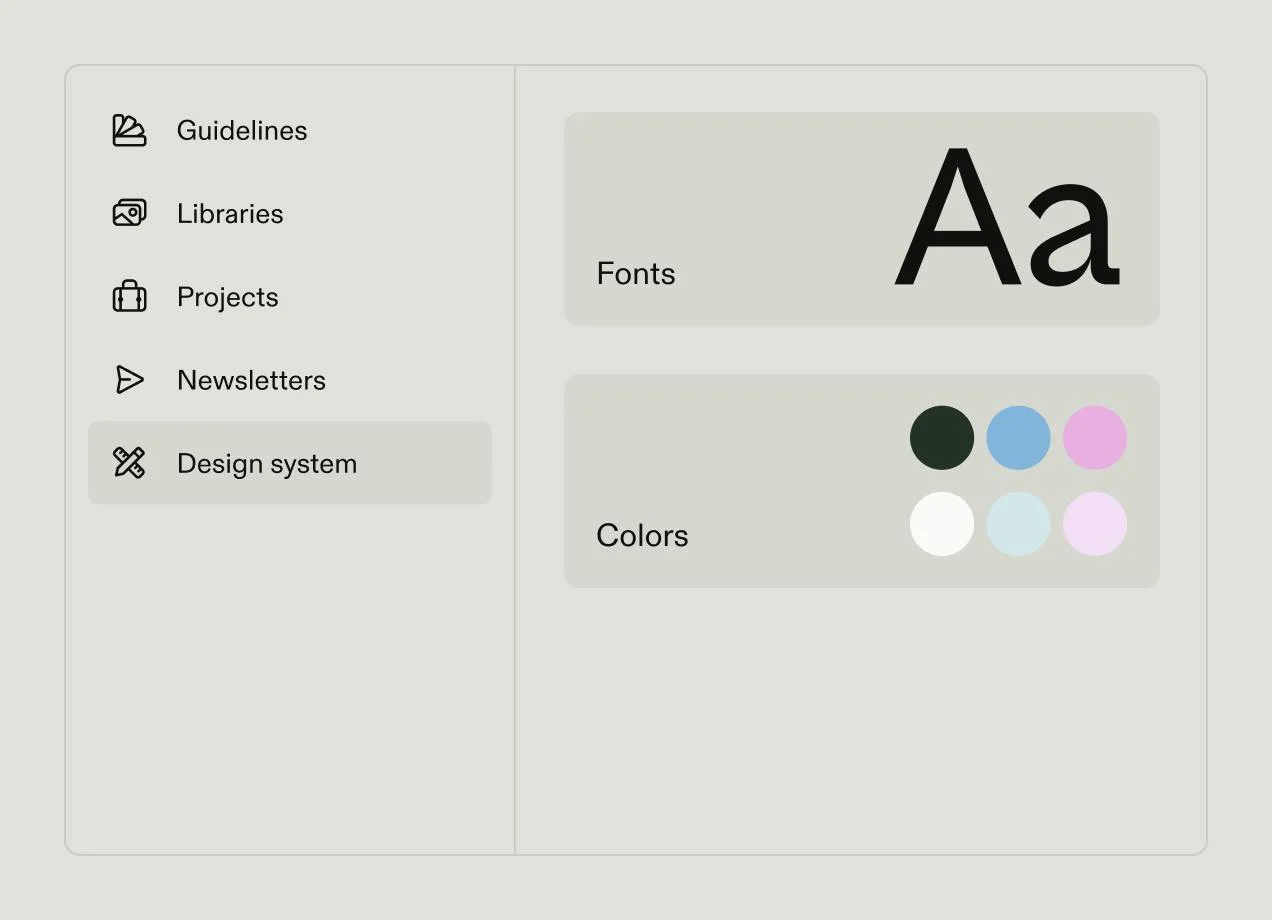Pick the medium blue color swatch
Viewport: 1272px width, 920px height.
pos(1018,438)
